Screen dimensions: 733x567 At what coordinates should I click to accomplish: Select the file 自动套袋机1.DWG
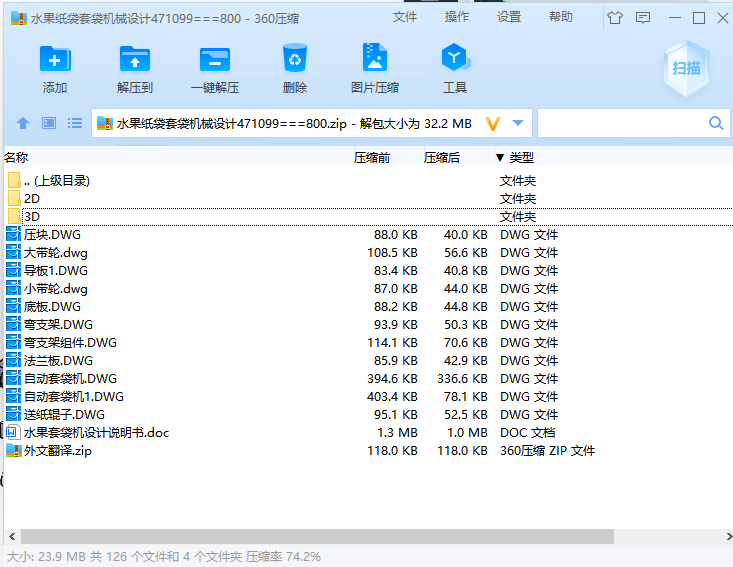368,396
